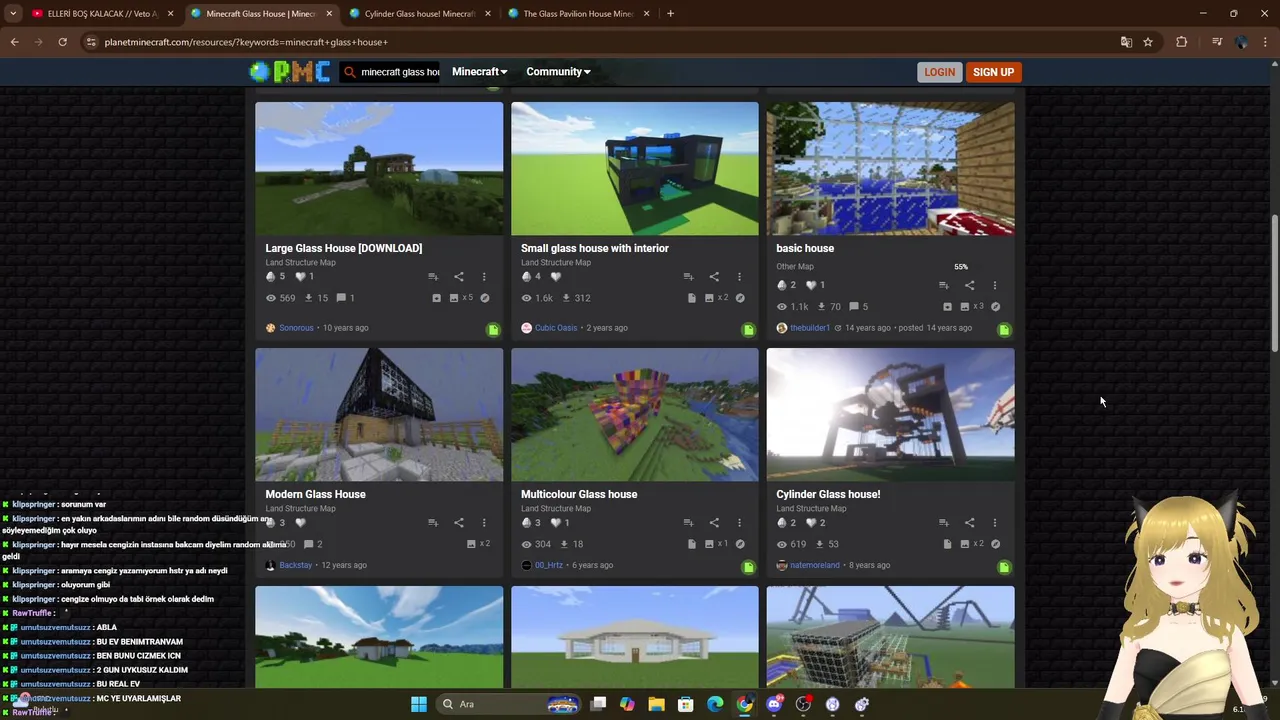Click the share icon on Small glass house with interior
This screenshot has height=720, width=1280.
coord(714,277)
